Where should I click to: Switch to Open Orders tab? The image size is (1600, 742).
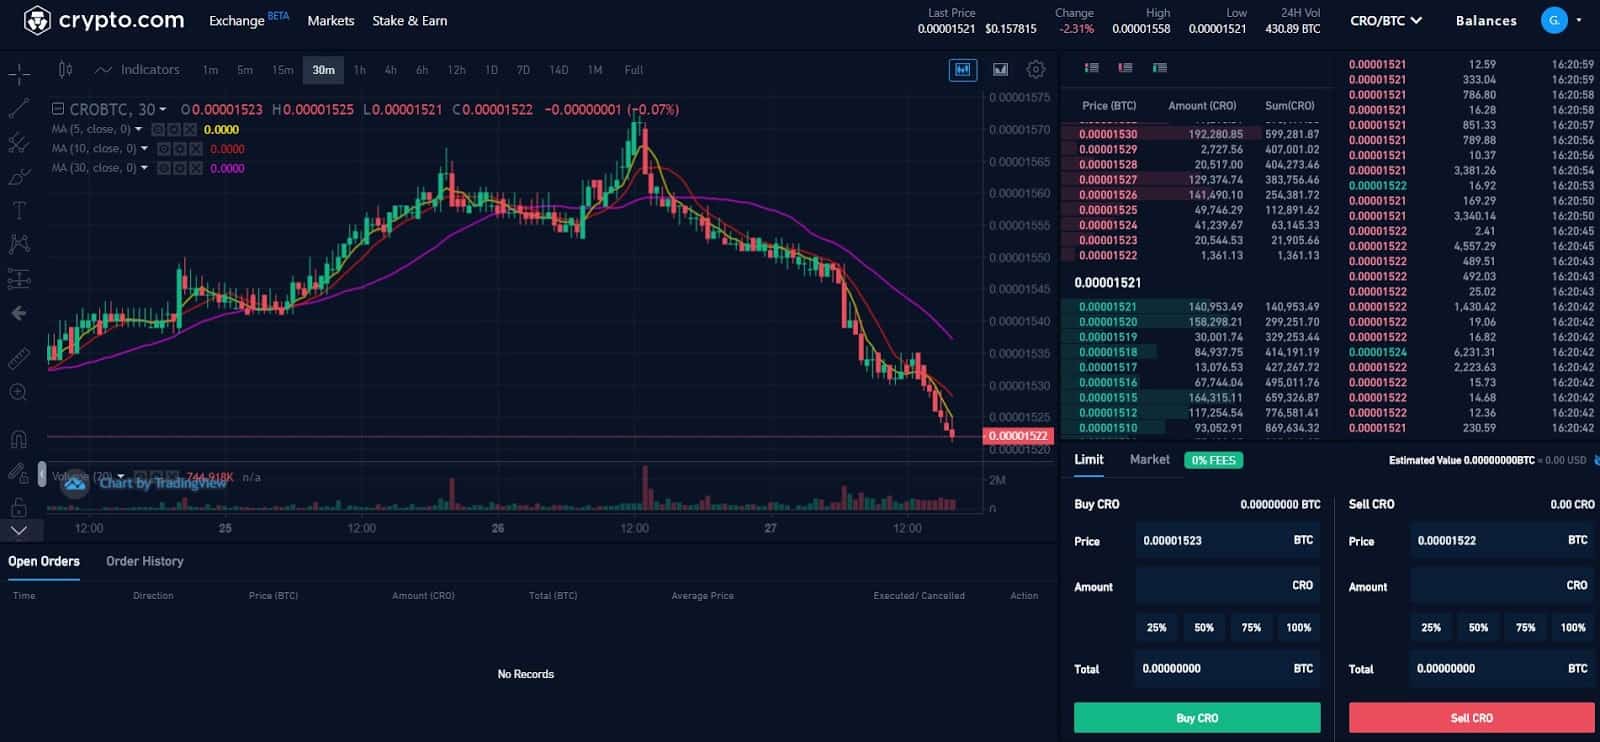pyautogui.click(x=44, y=561)
